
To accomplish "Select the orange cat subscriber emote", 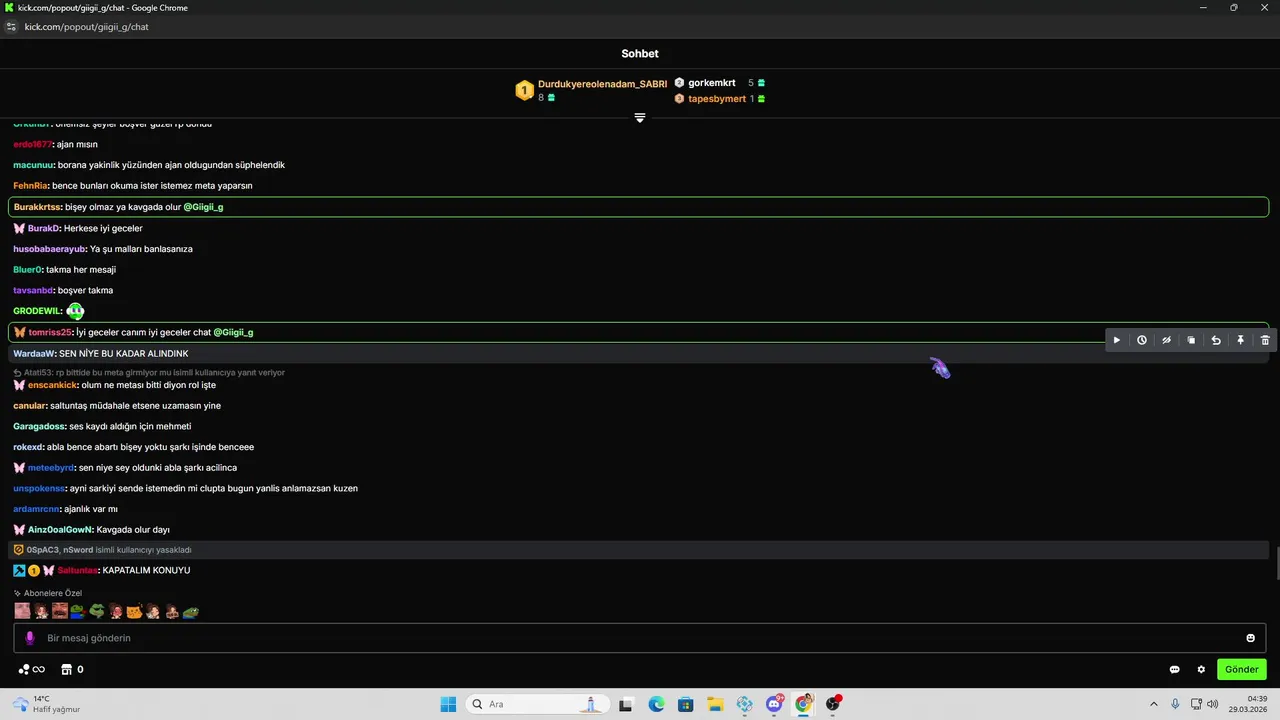I will tap(134, 611).
